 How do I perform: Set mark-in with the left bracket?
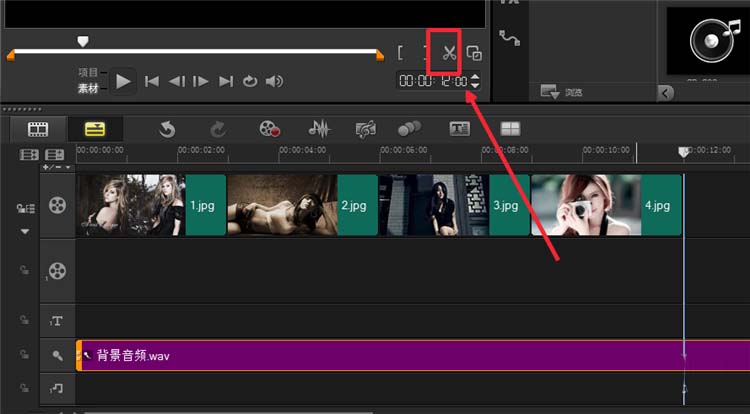[x=400, y=53]
